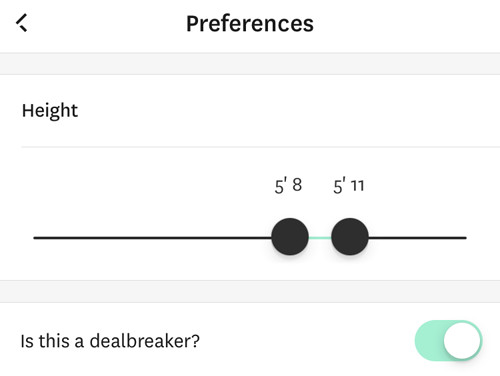Go back using the back arrow
This screenshot has width=500, height=376.
(x=22, y=23)
